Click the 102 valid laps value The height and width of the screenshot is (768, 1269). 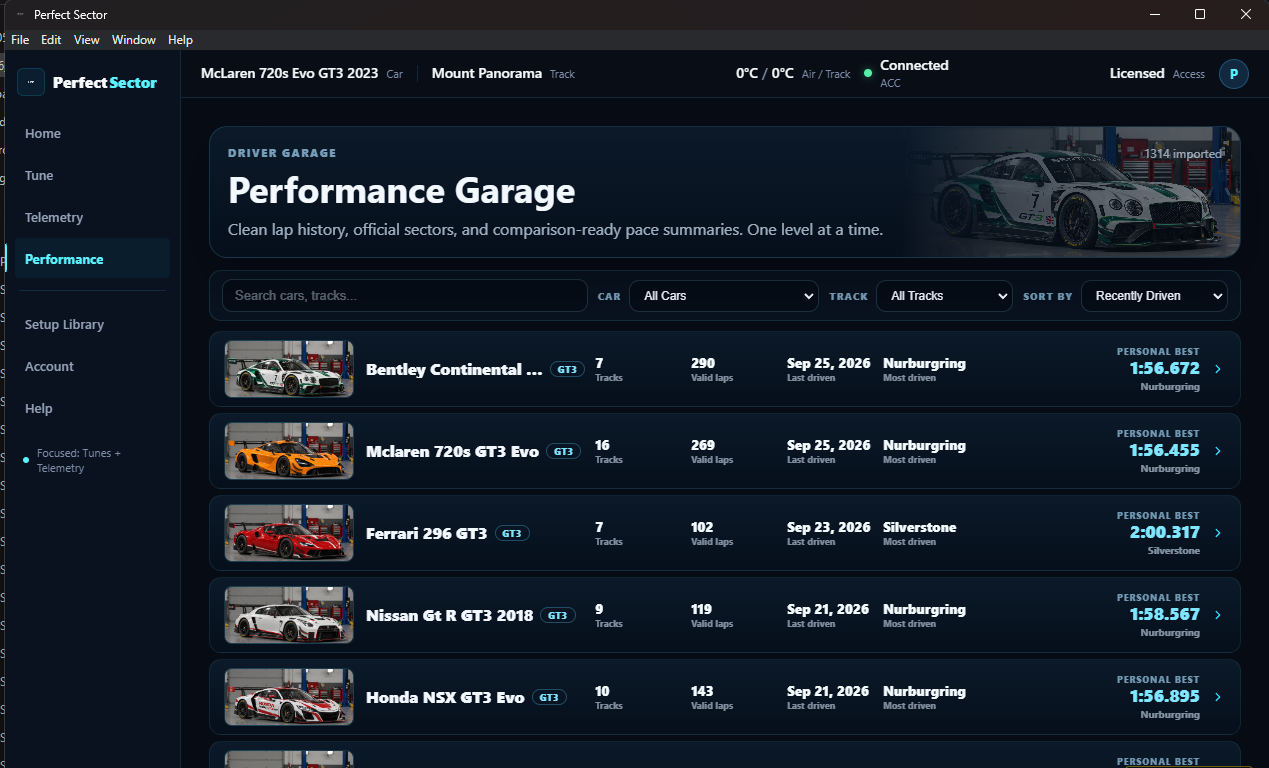click(x=703, y=527)
